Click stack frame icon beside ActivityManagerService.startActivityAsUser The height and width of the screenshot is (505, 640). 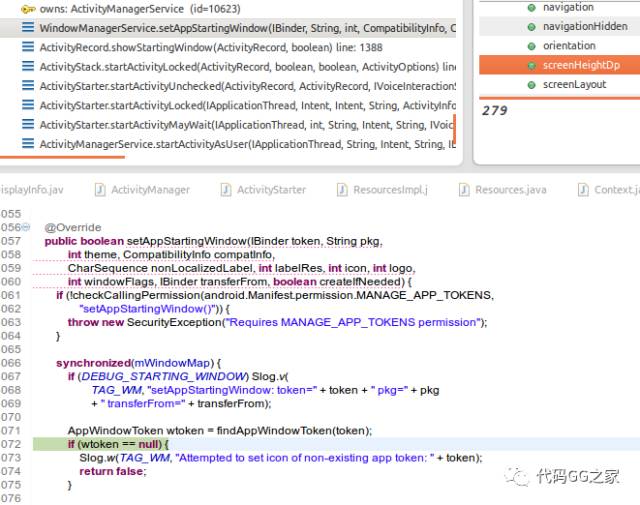pos(28,143)
